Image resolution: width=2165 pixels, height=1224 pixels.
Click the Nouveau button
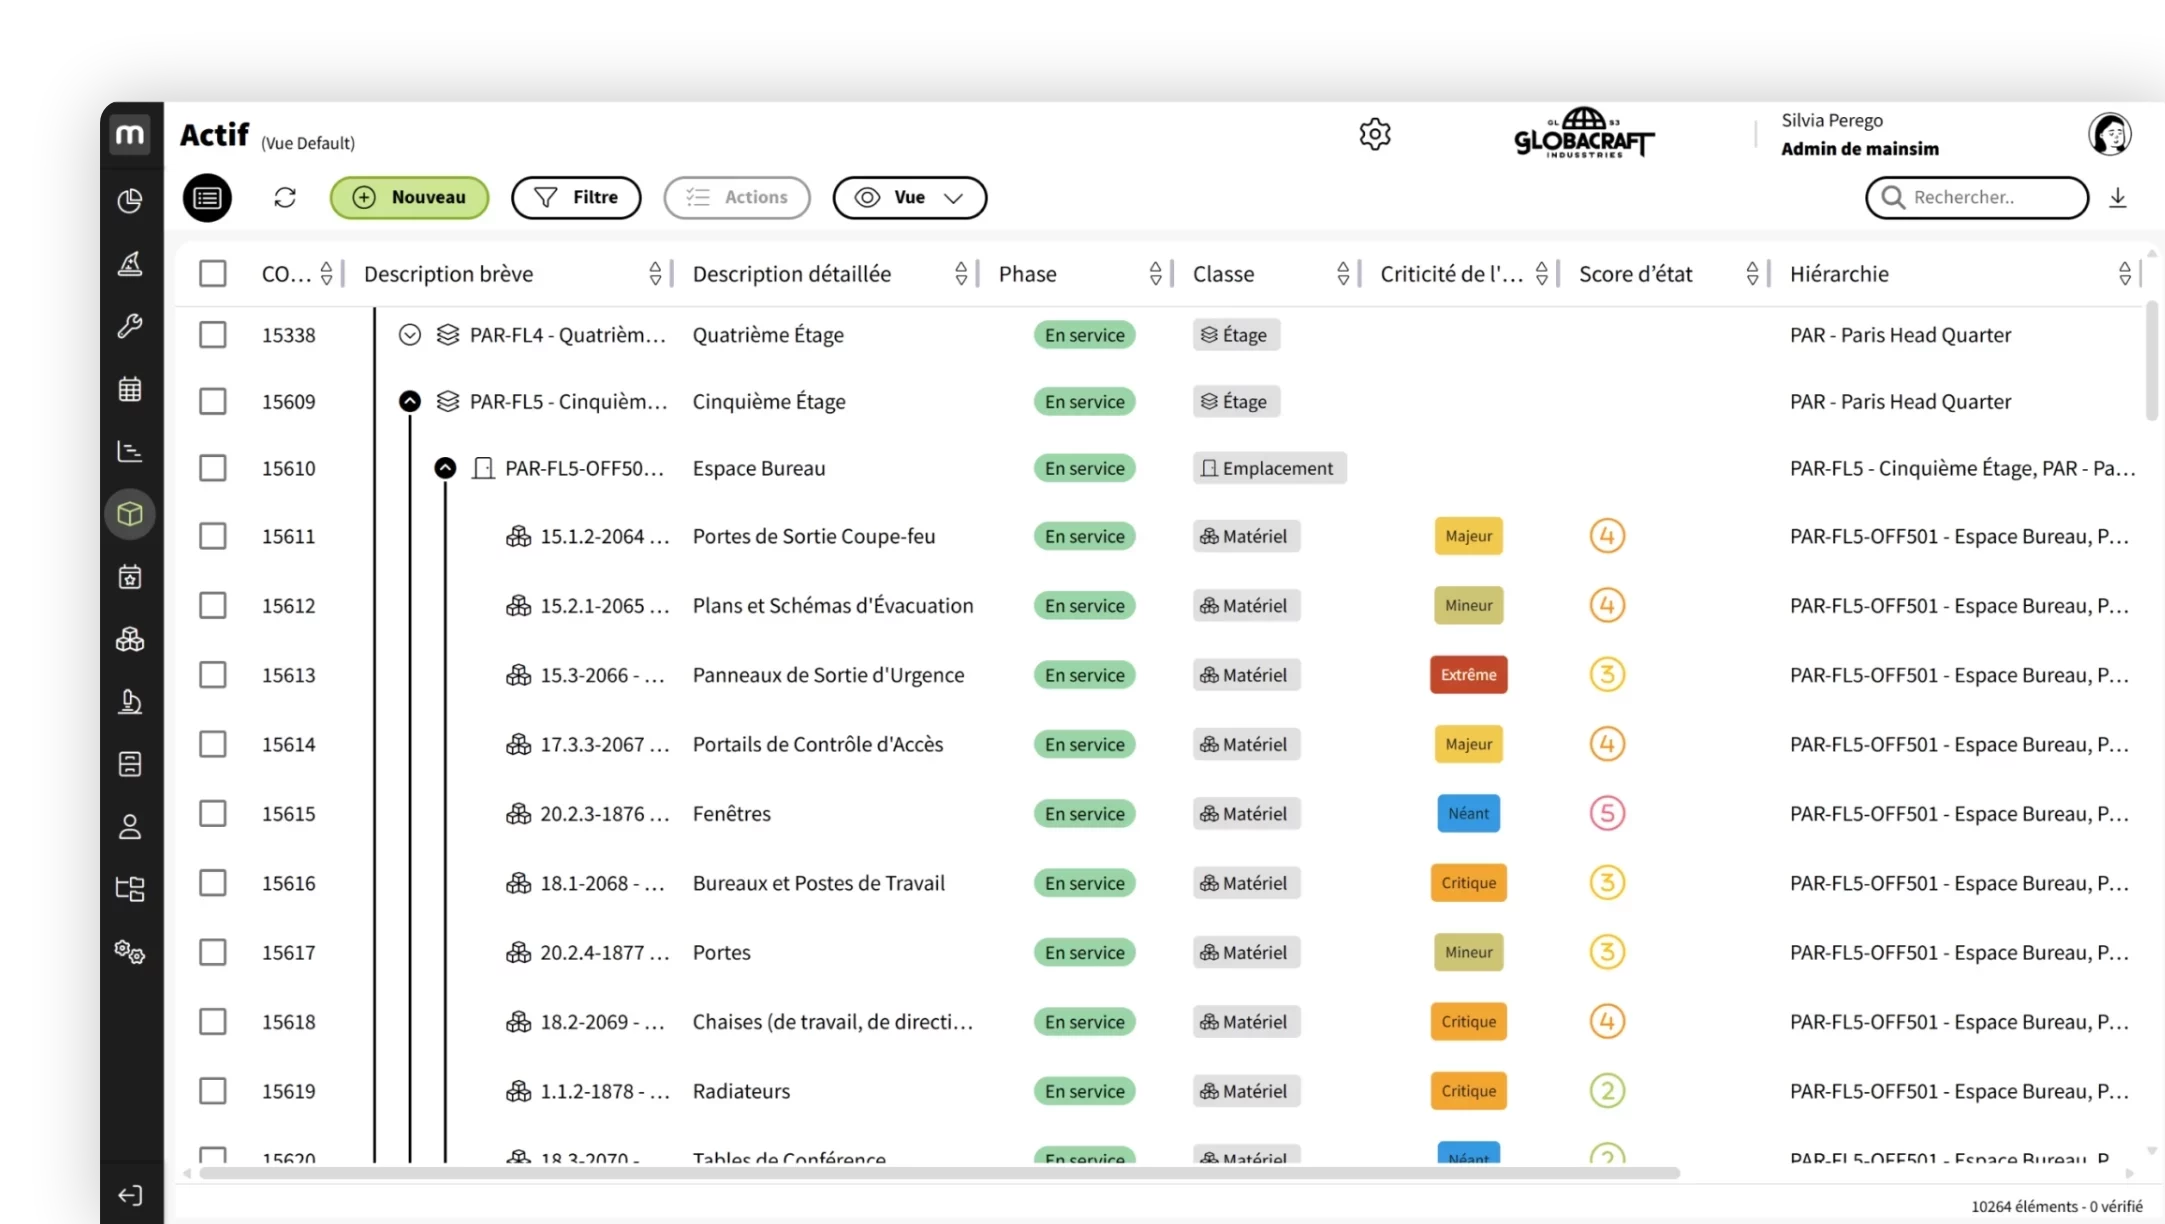pyautogui.click(x=409, y=197)
